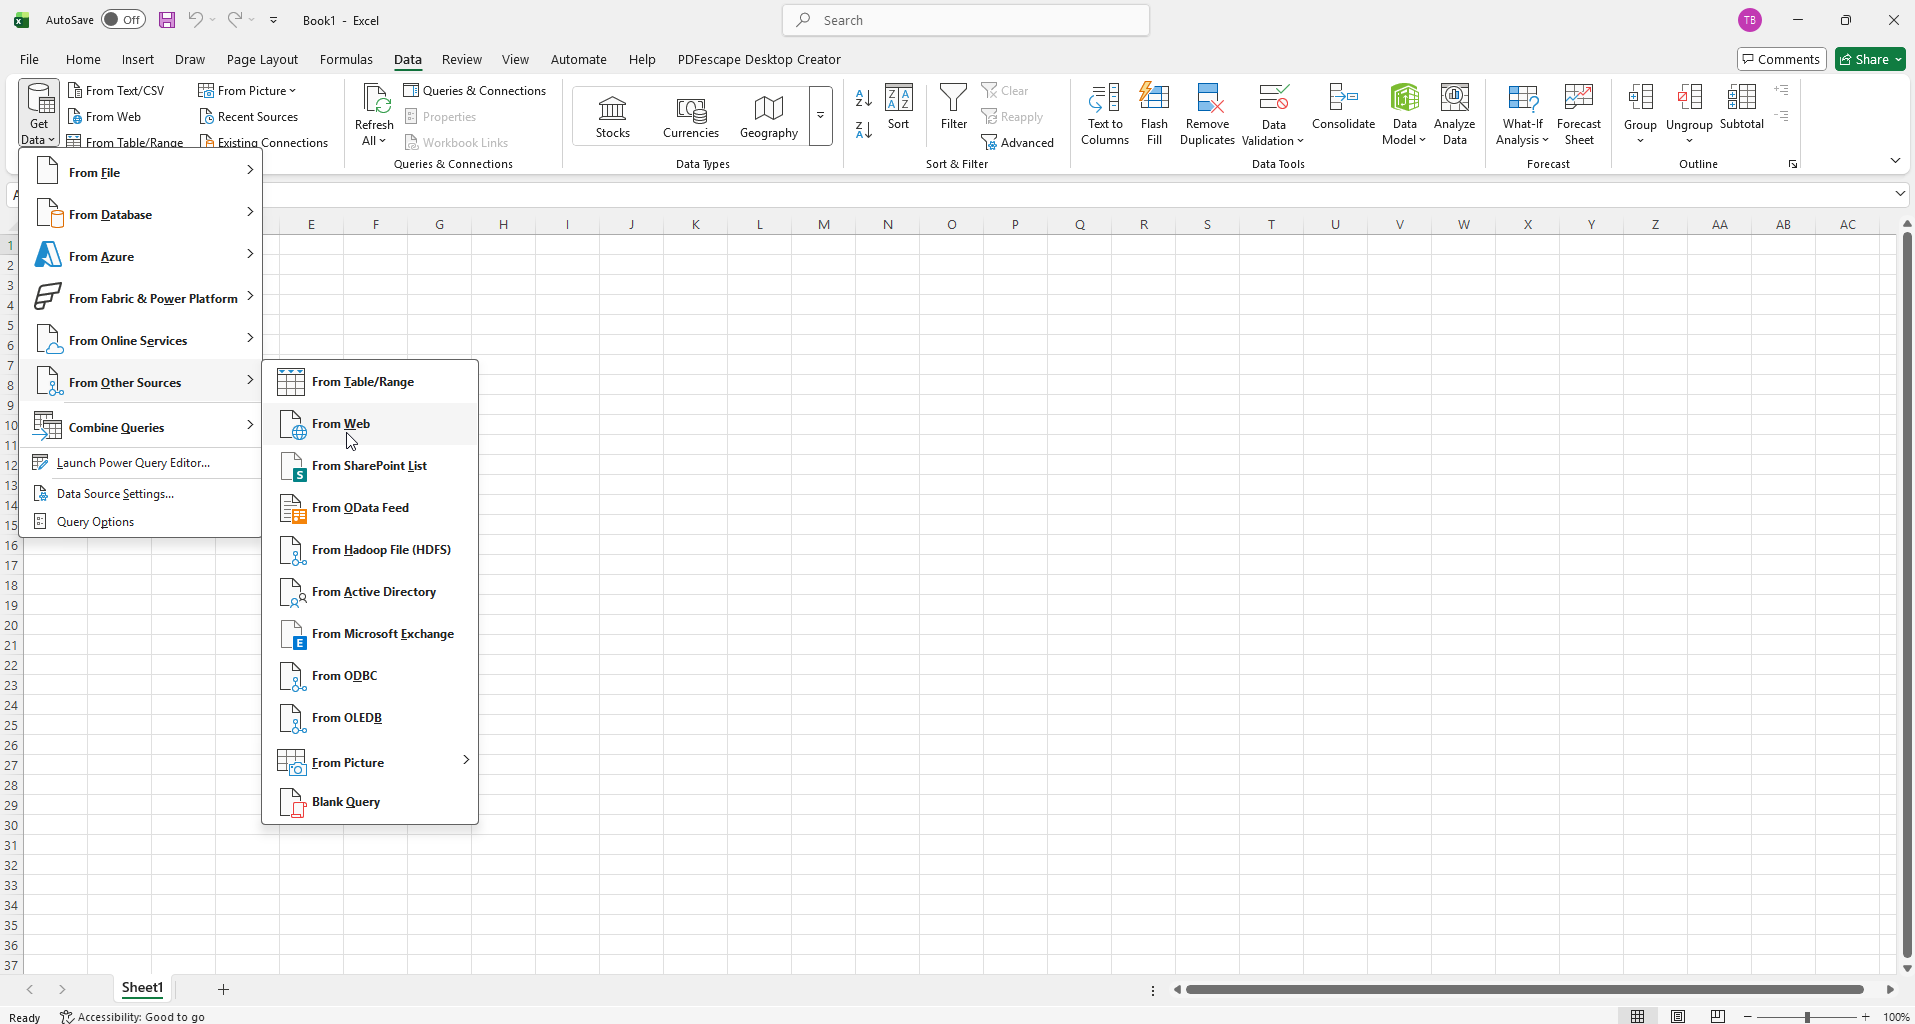This screenshot has height=1024, width=1915.
Task: Collapse the ribbon with chevron
Action: pyautogui.click(x=1895, y=160)
